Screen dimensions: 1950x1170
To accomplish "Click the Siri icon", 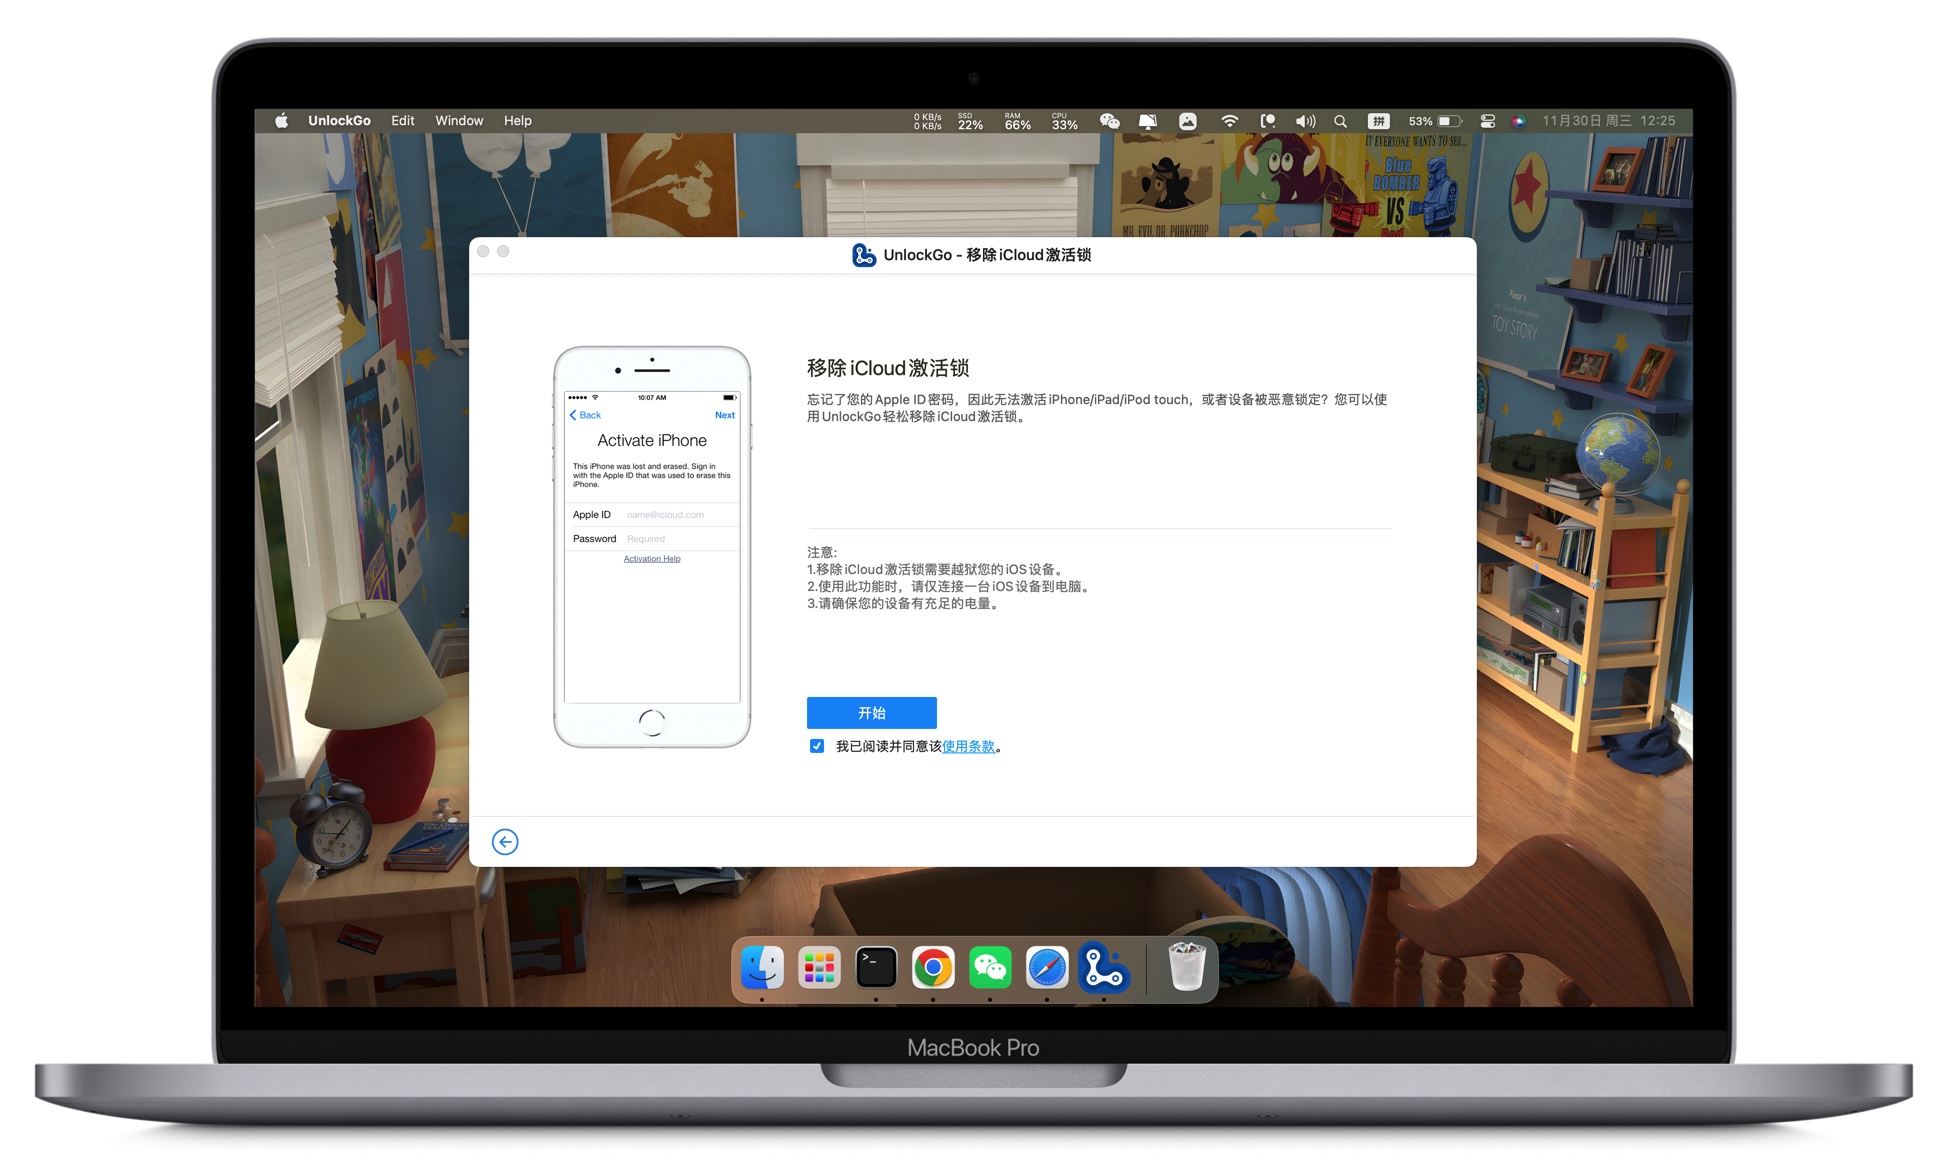I will [1518, 121].
